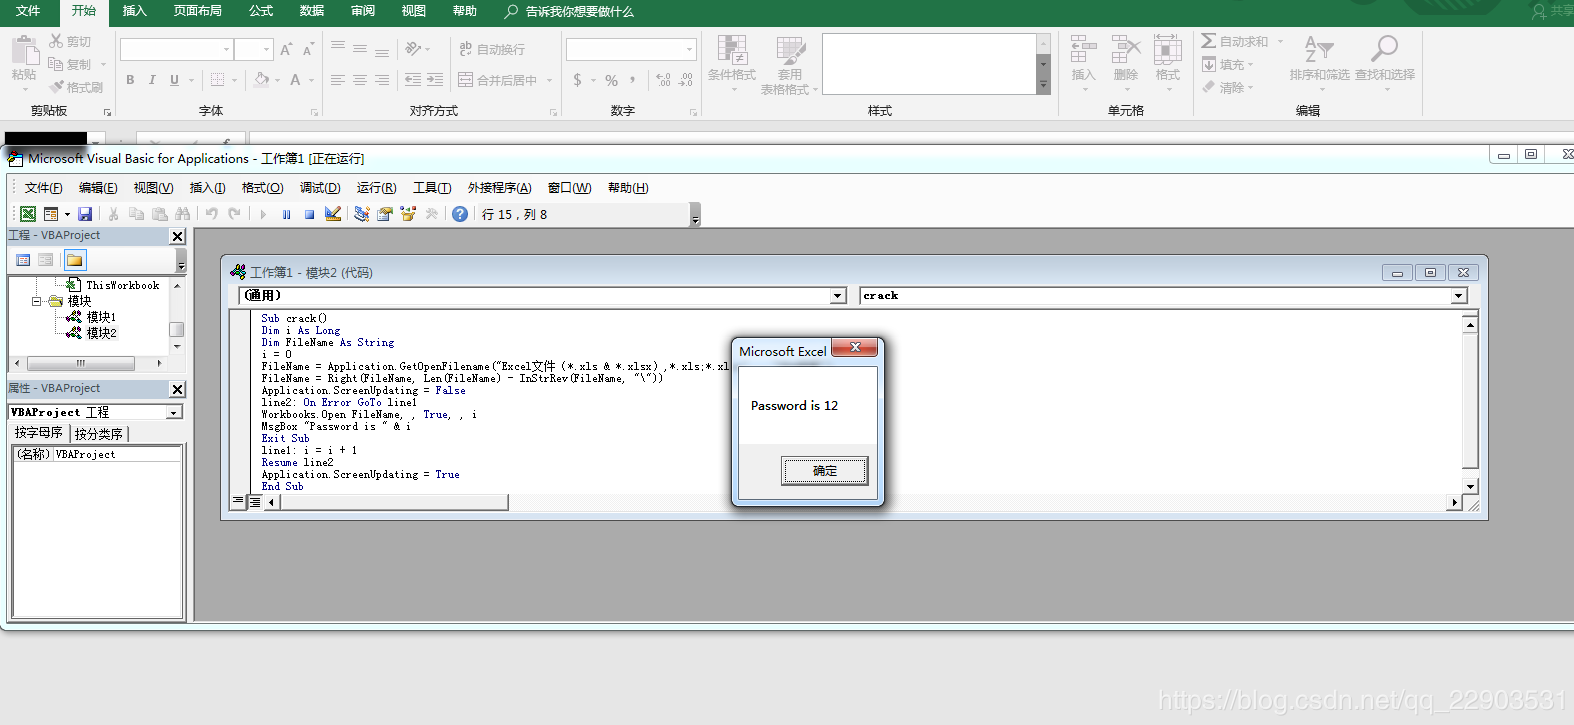
Task: Click the View Microsoft Excel icon
Action: 28,214
